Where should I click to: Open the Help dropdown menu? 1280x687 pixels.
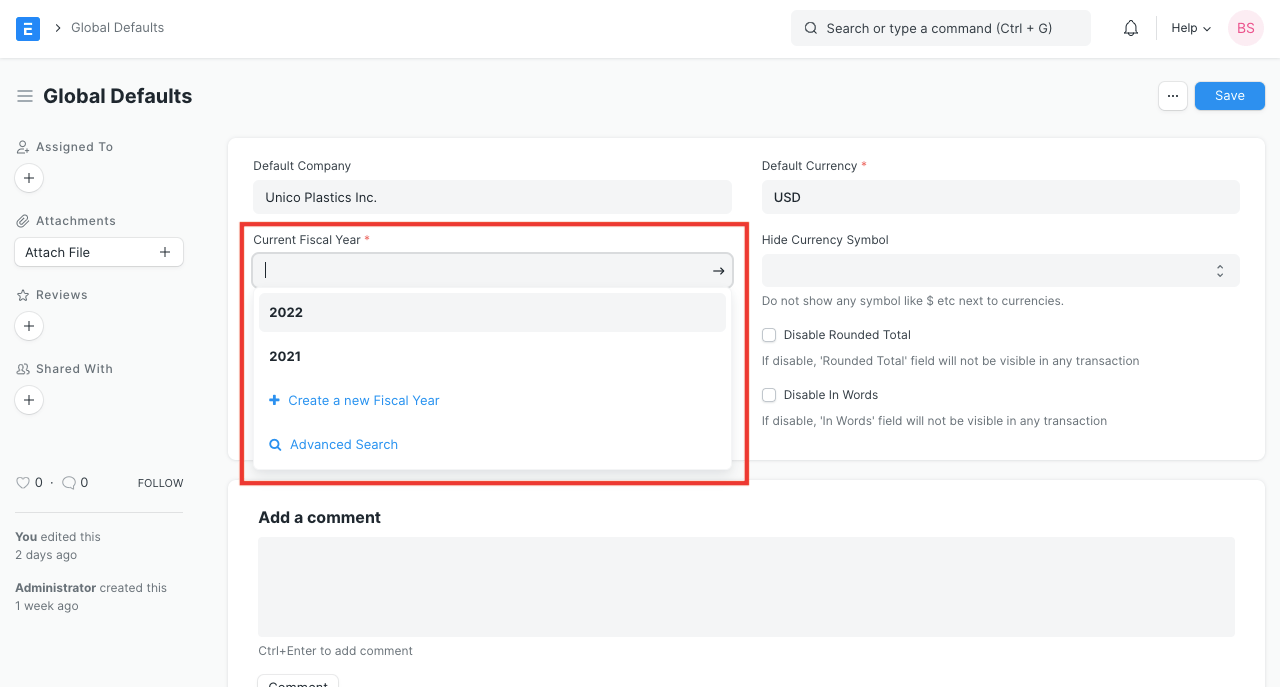tap(1191, 28)
